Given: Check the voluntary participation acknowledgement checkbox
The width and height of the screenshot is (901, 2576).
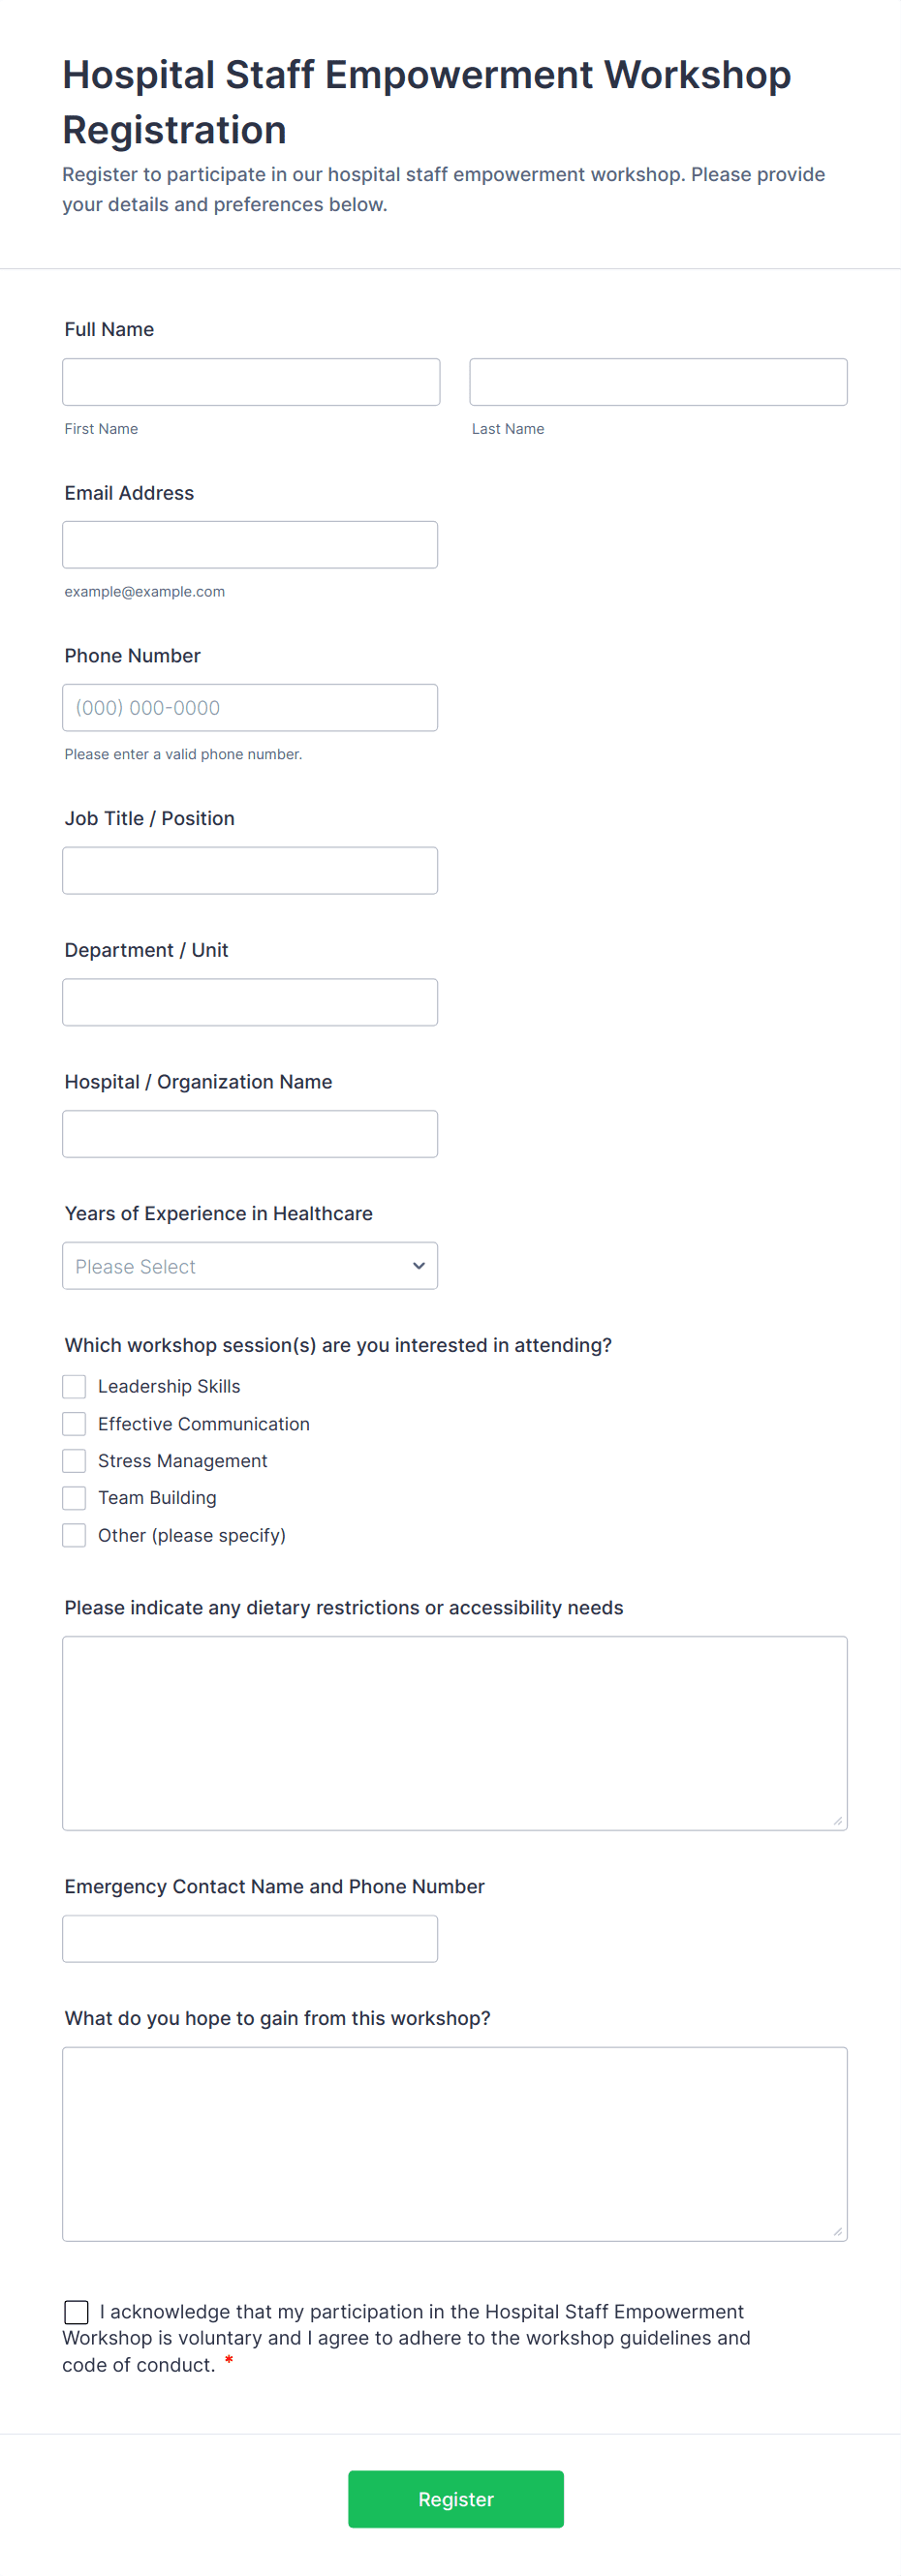Looking at the screenshot, I should click(x=76, y=2312).
